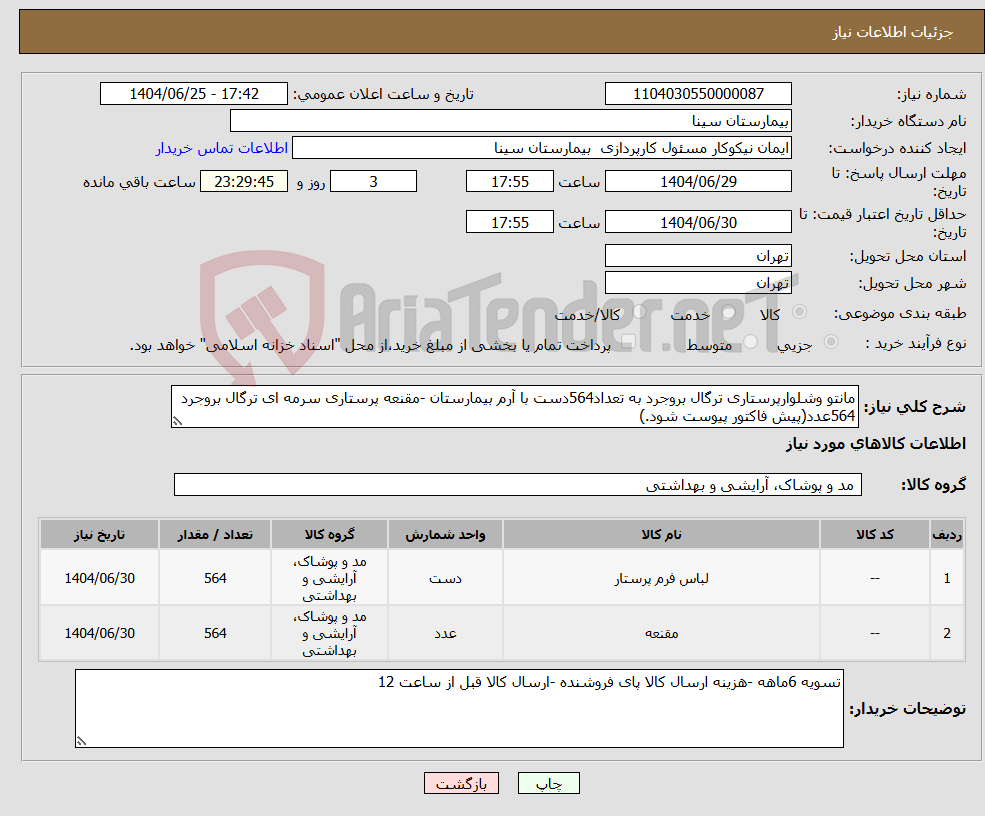This screenshot has width=985, height=816.
Task: Choose the متوسط purchase process option
Action: pyautogui.click(x=750, y=341)
